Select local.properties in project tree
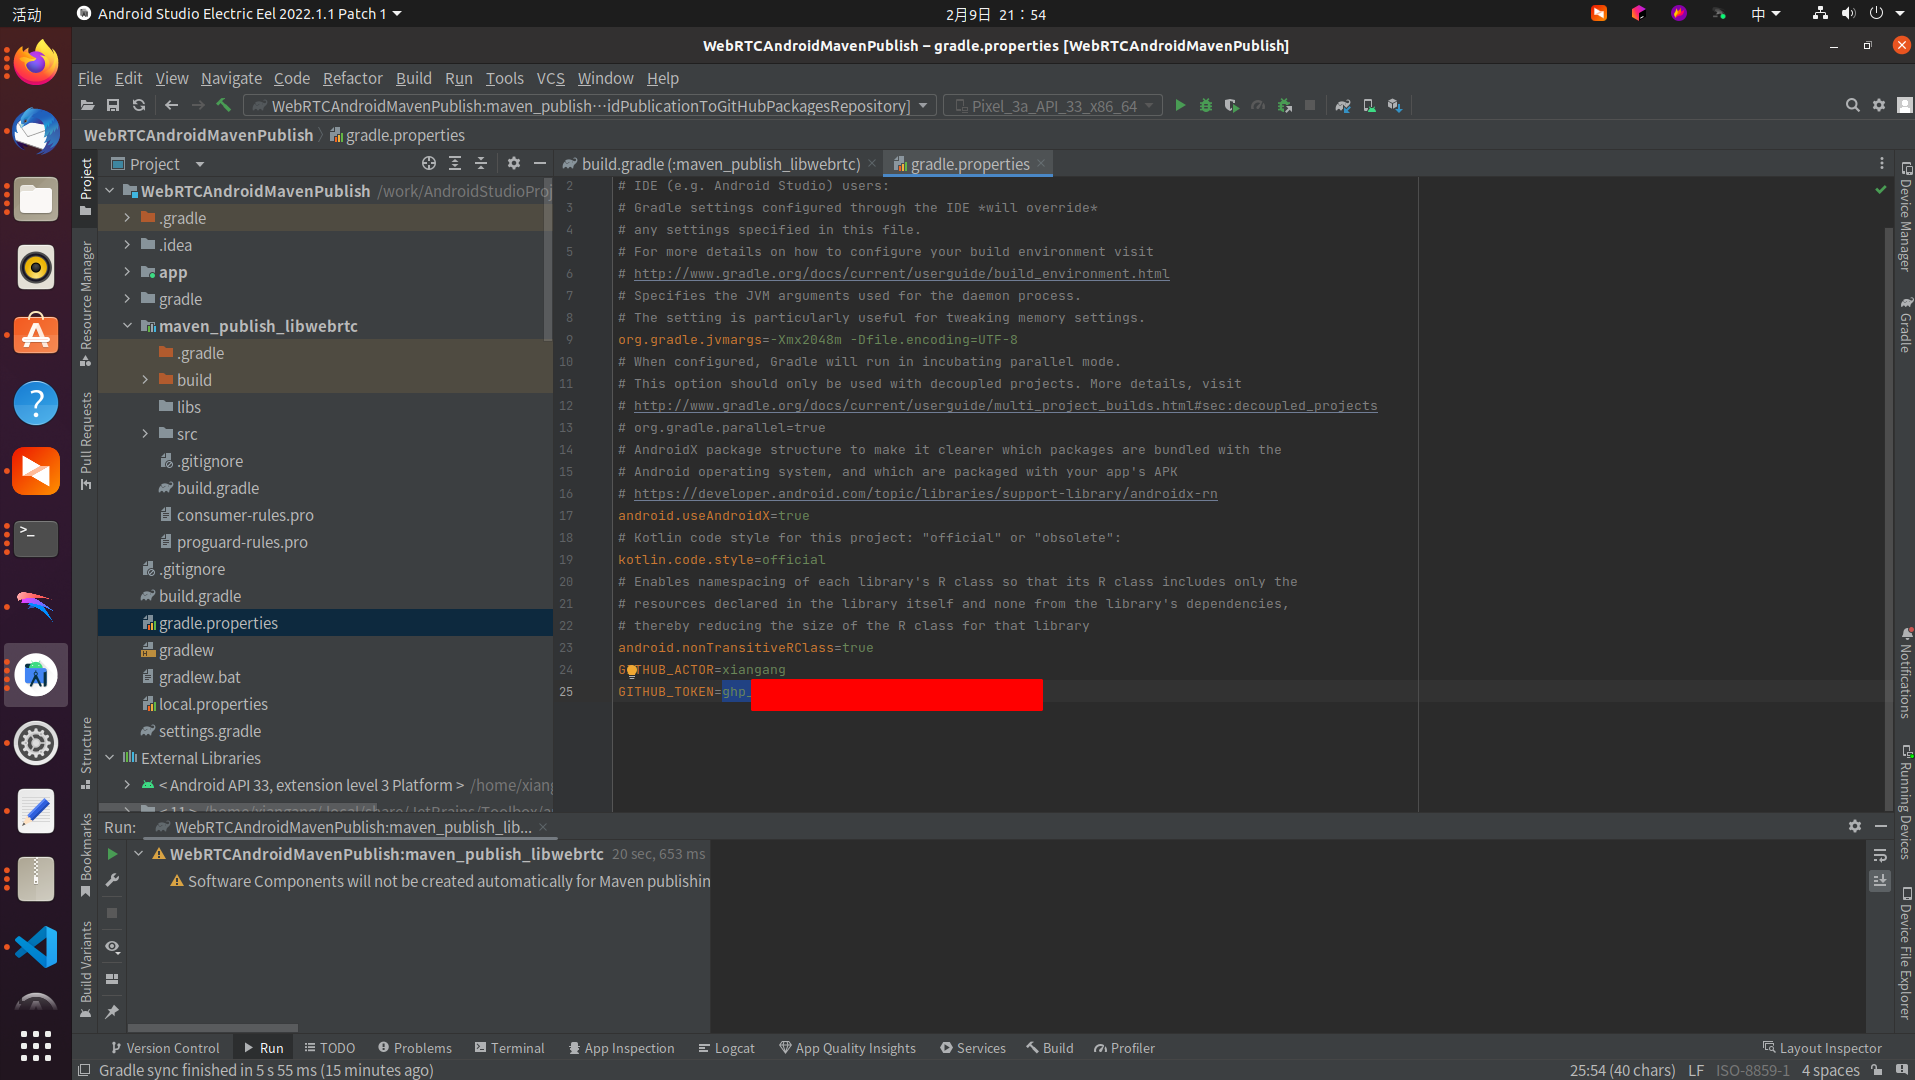Screen dimensions: 1915x1080 click(213, 704)
